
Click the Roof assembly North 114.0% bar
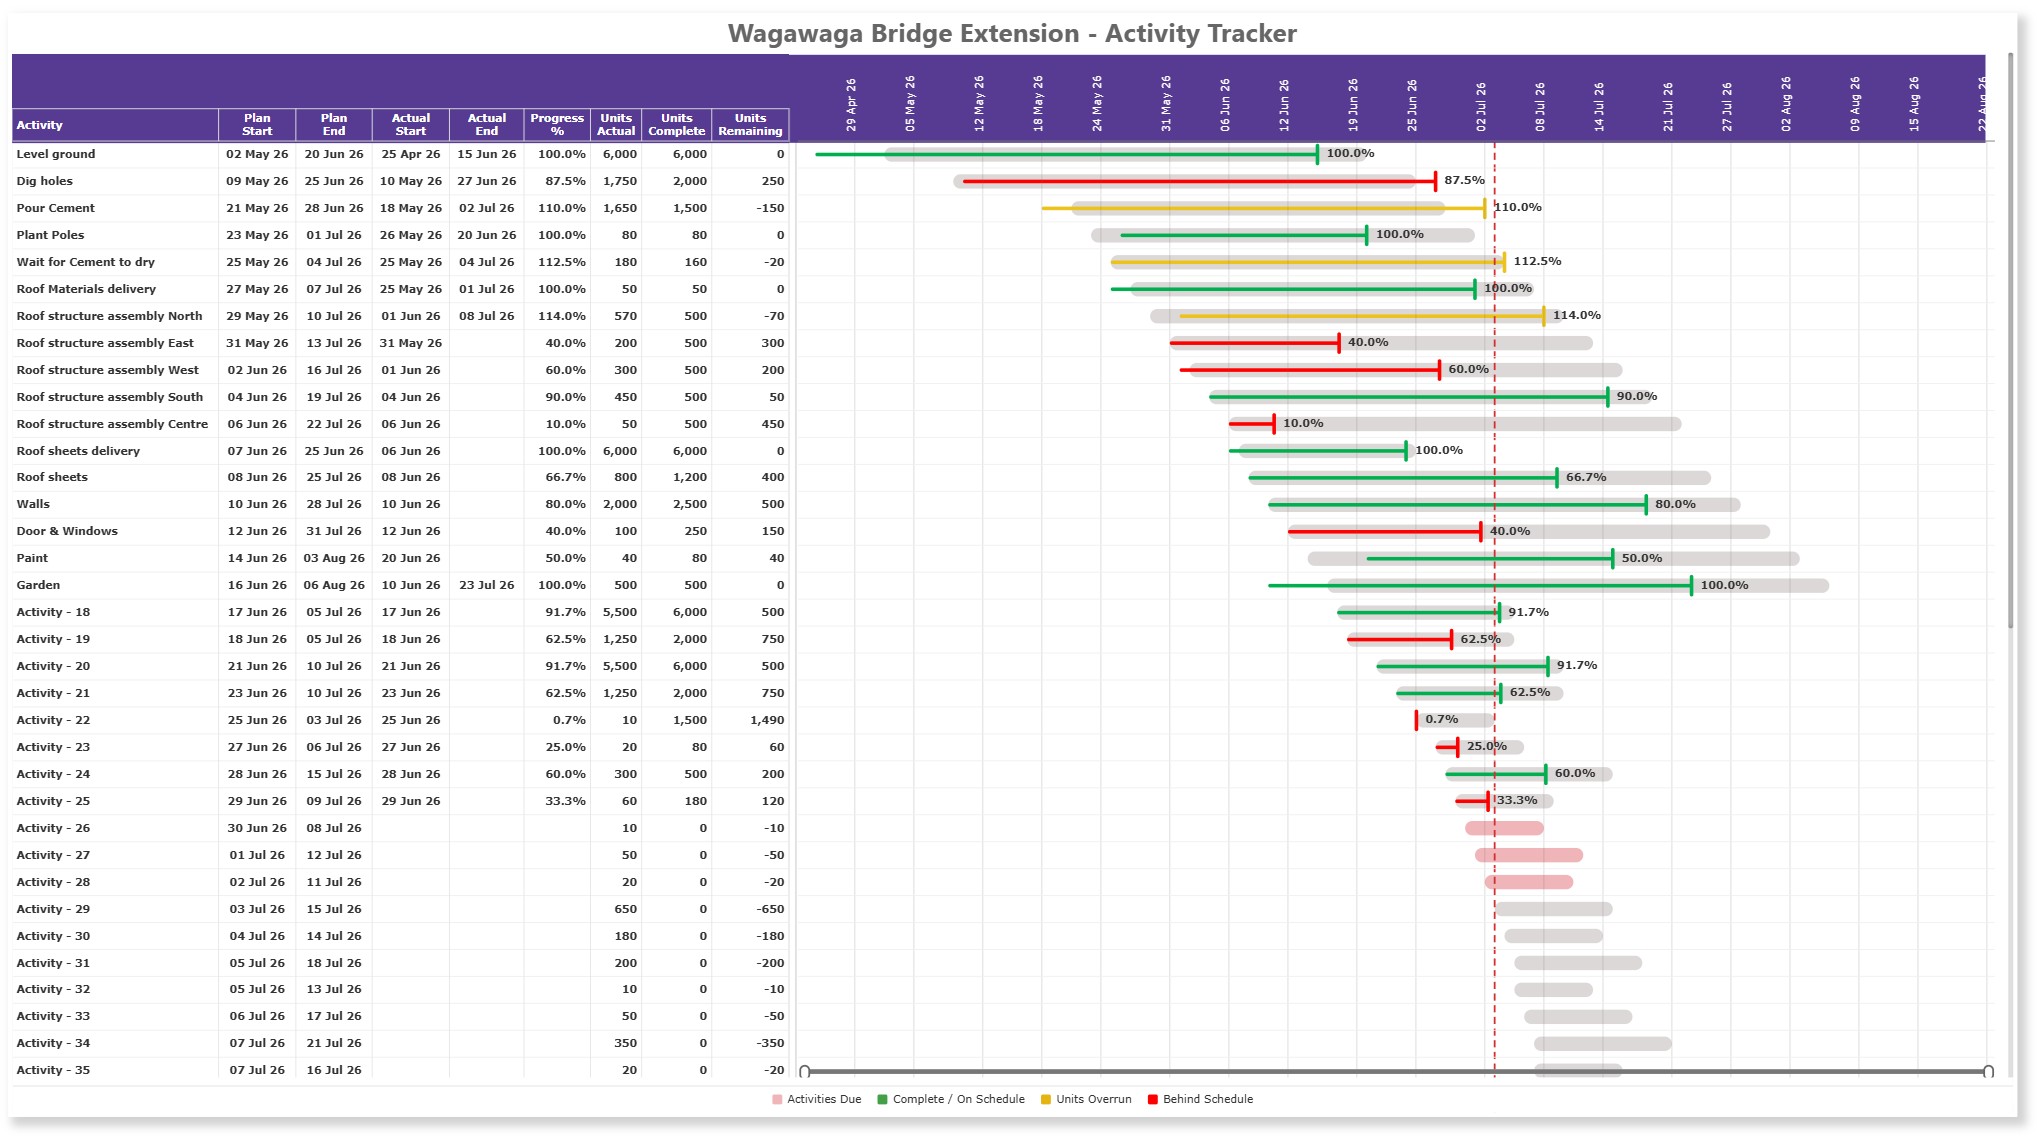pyautogui.click(x=1362, y=316)
